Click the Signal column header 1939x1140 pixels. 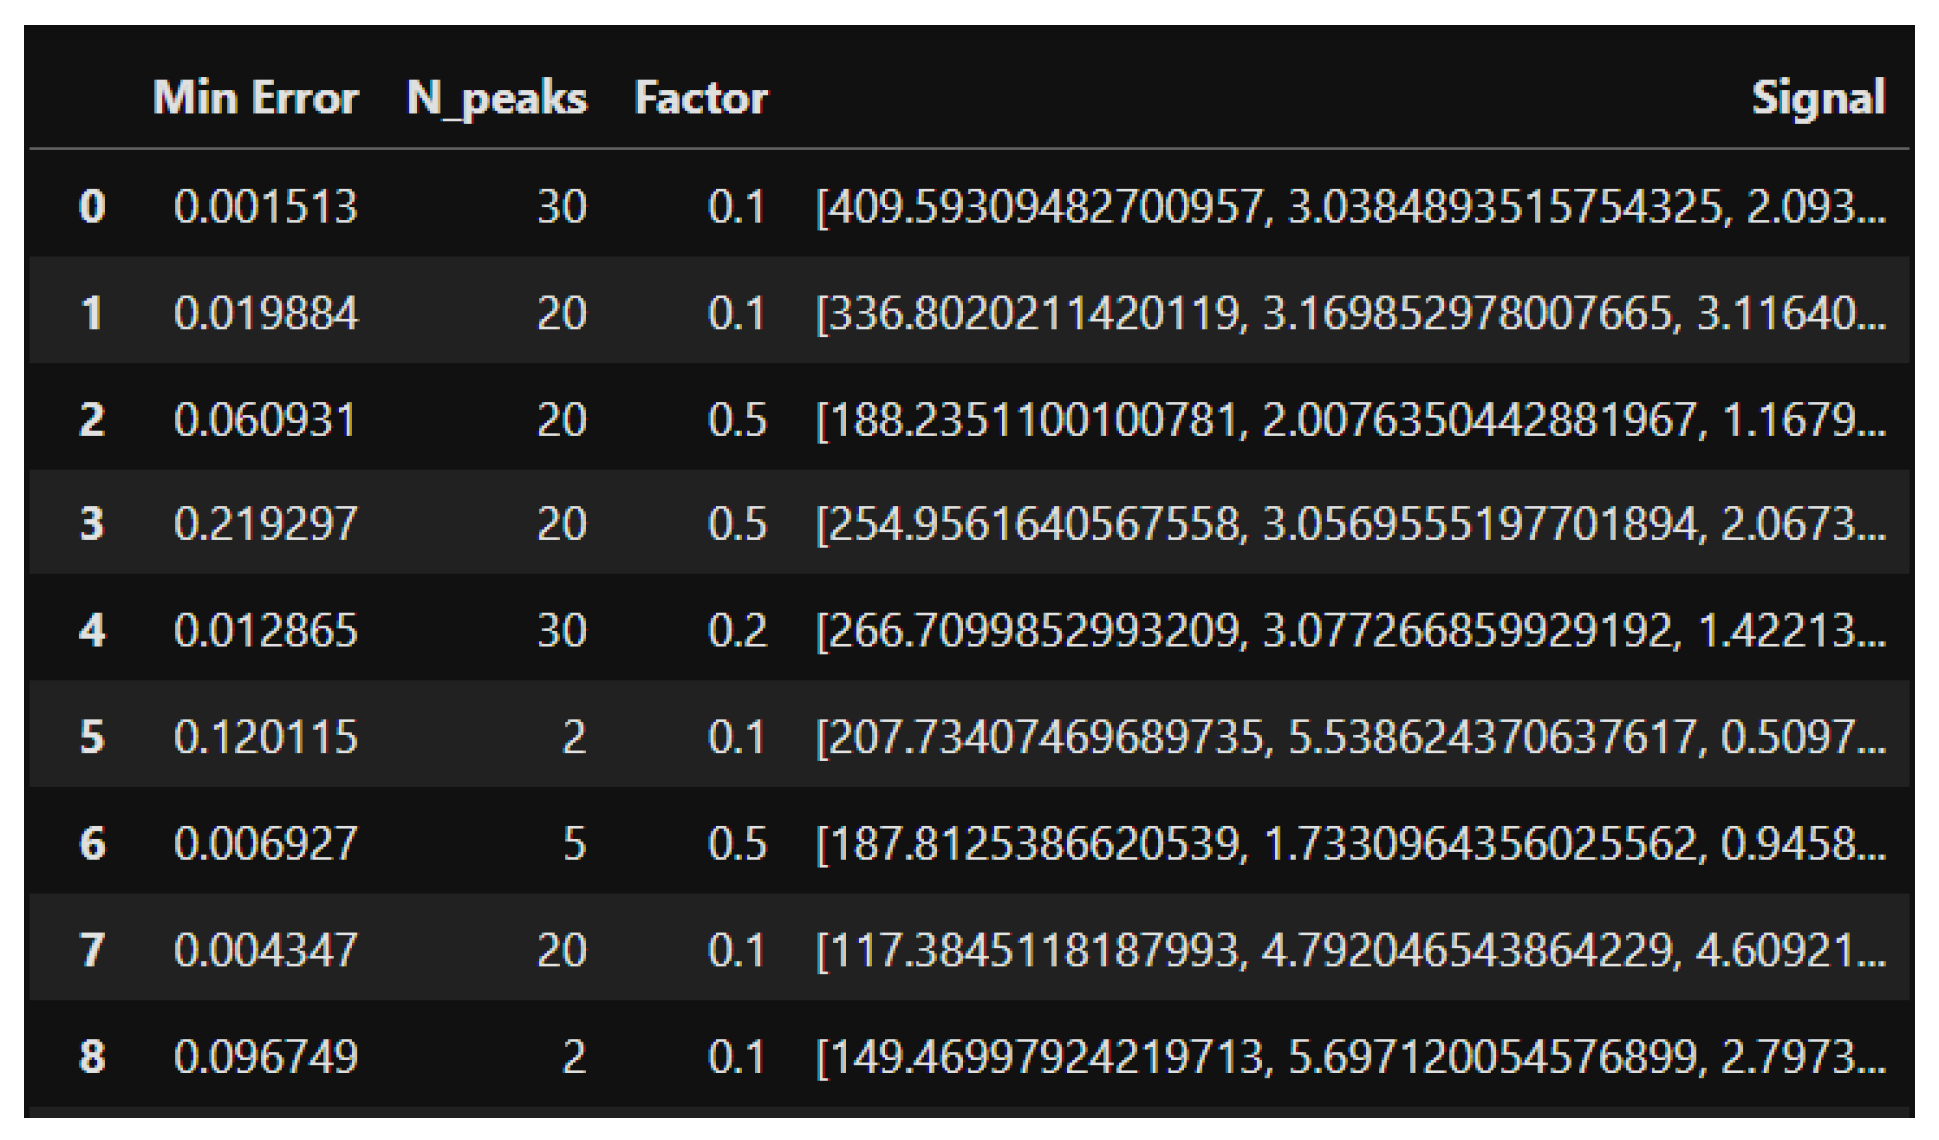click(x=1817, y=98)
